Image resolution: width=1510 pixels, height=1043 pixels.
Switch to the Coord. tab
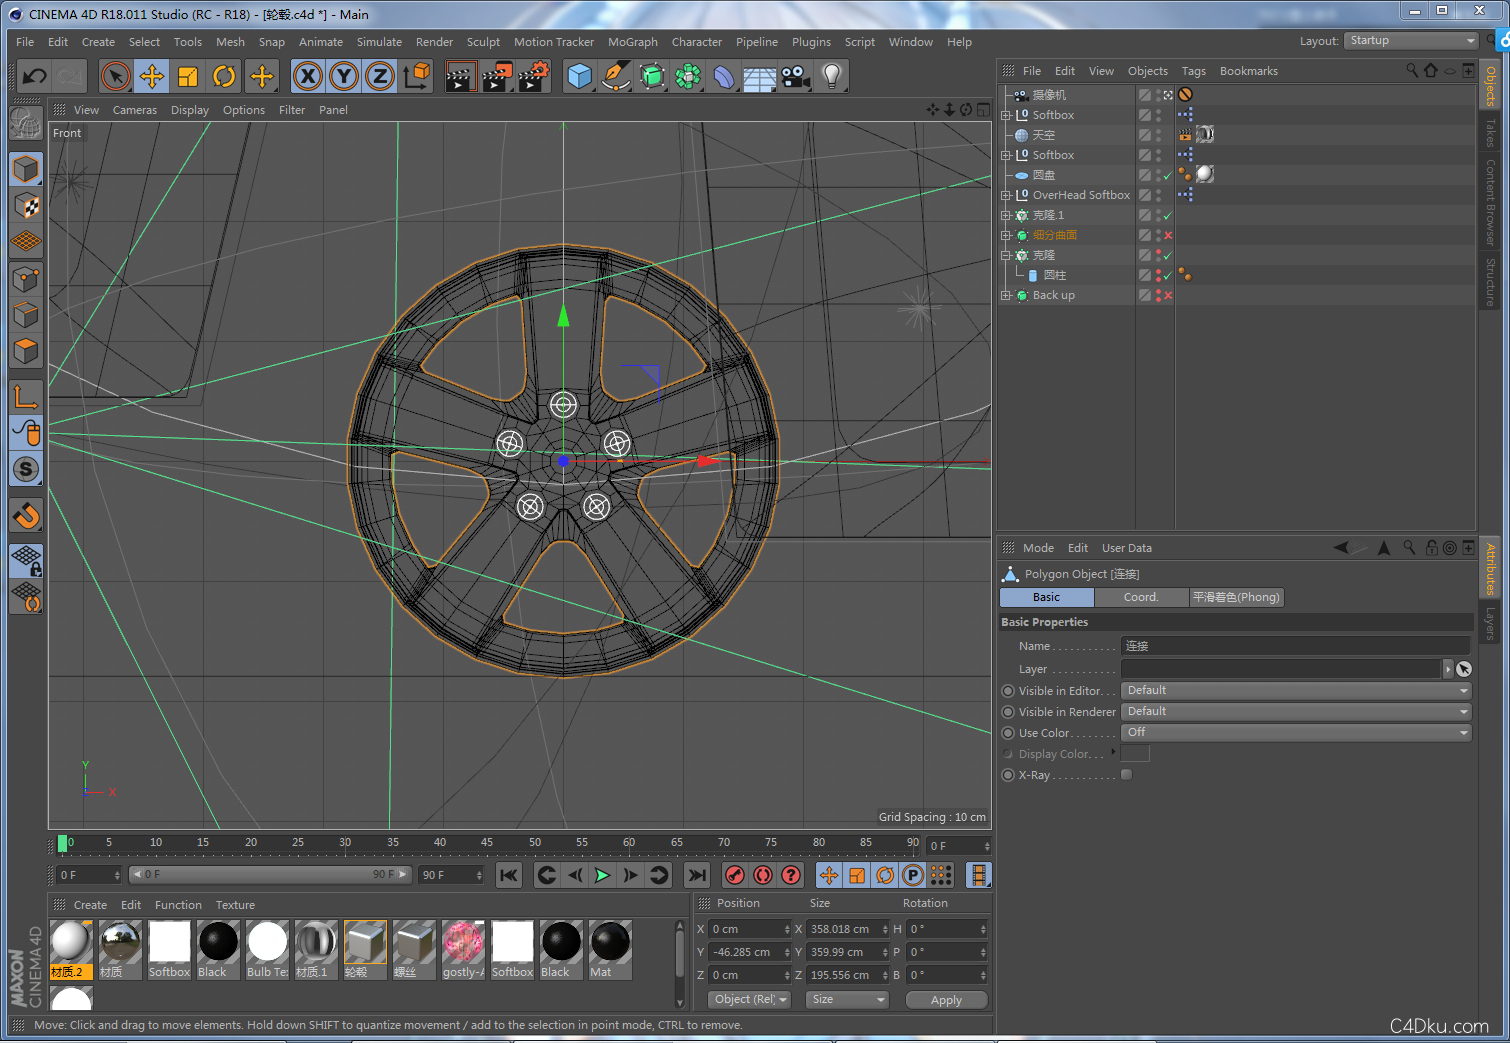[x=1140, y=597]
